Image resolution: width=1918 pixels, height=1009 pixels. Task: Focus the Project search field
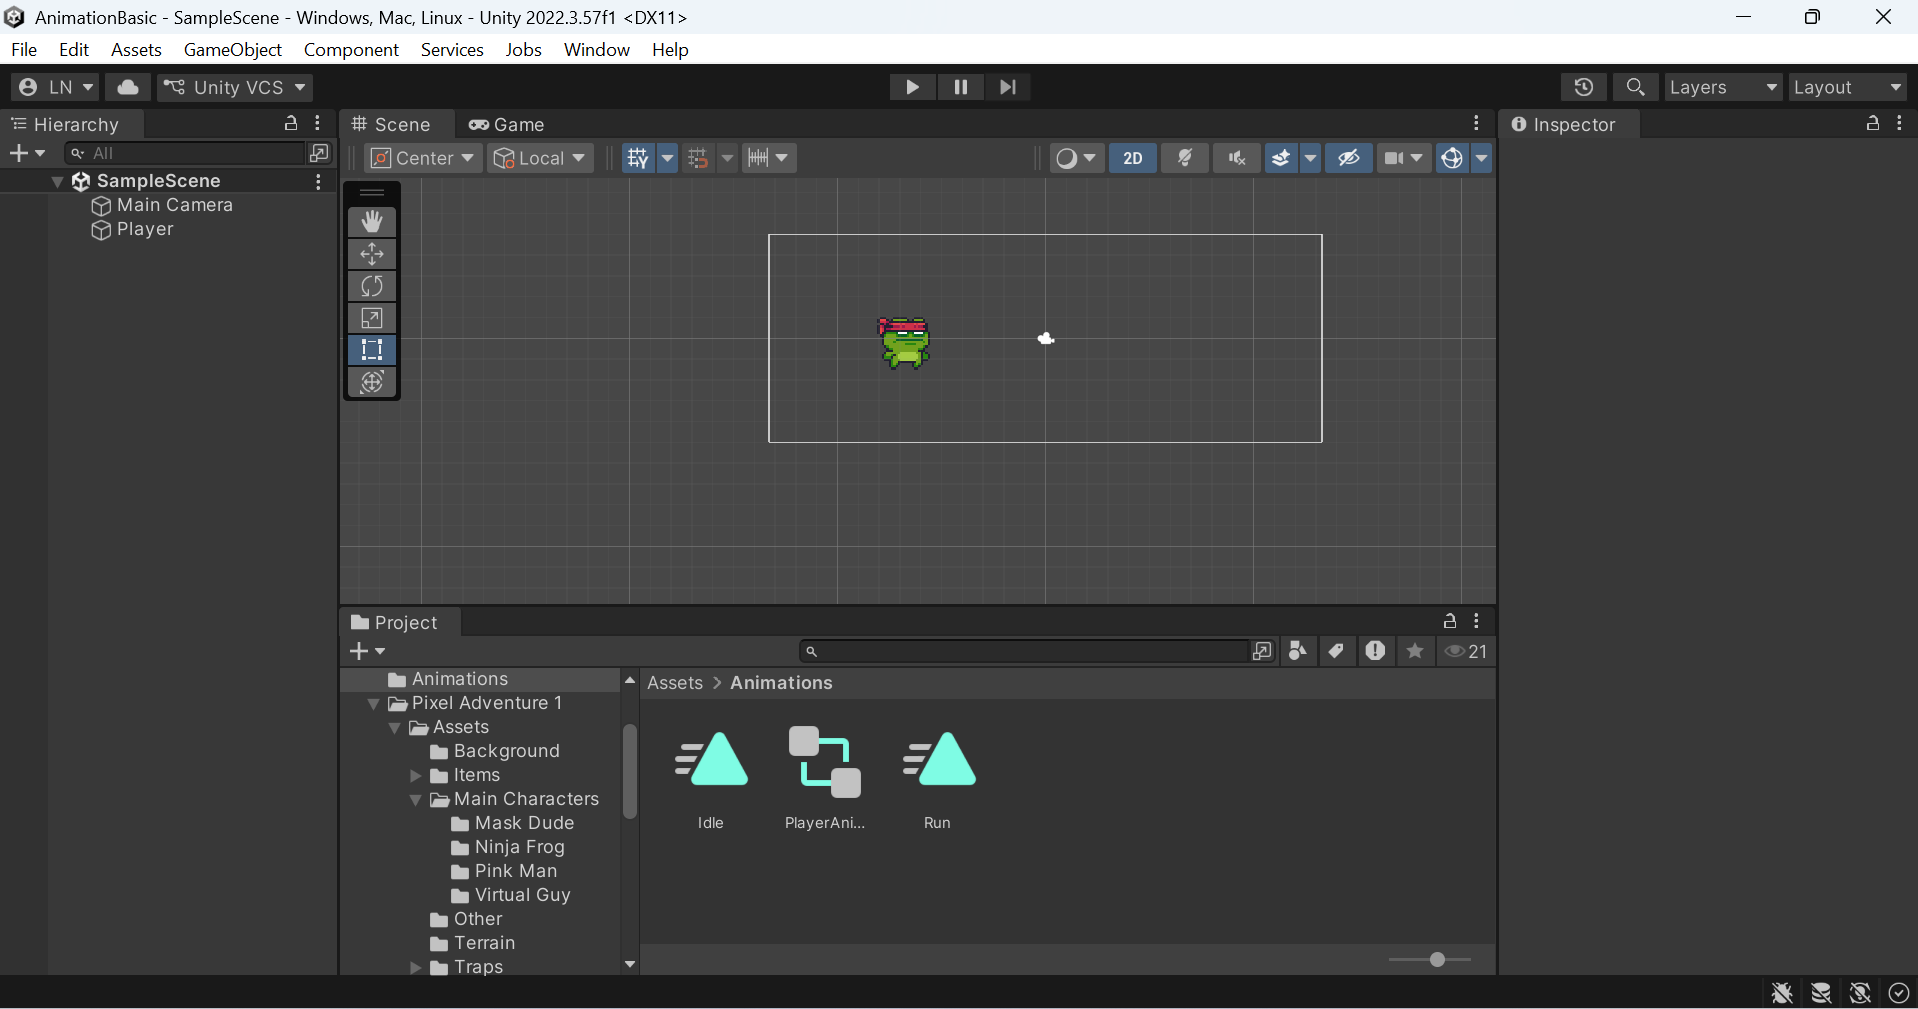tap(1025, 651)
